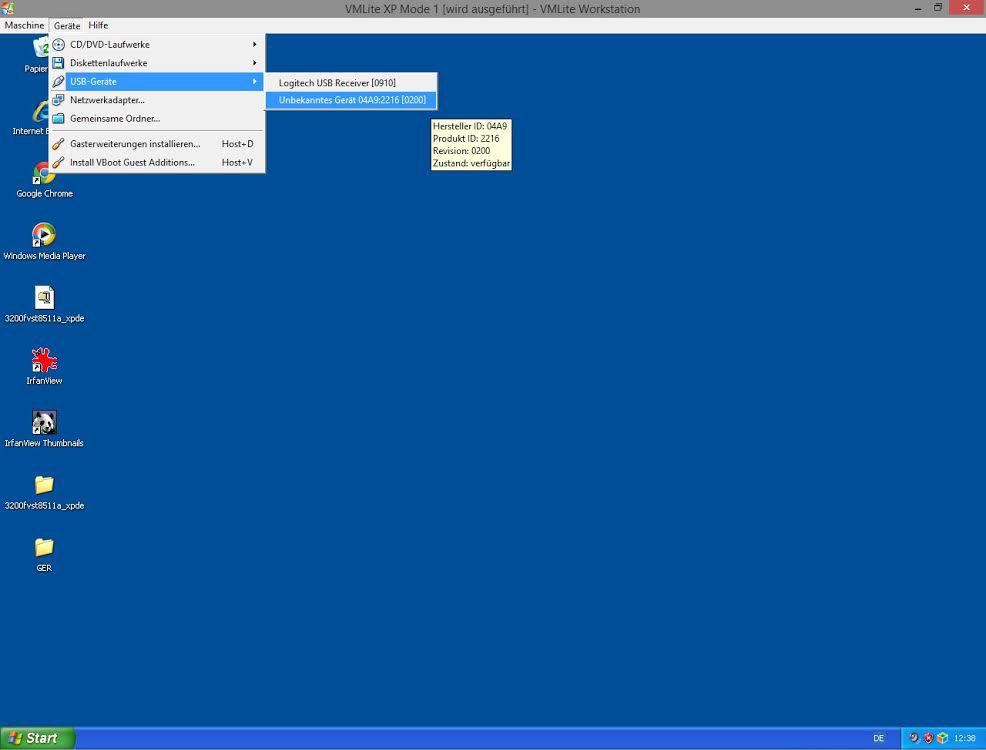986x750 pixels.
Task: Minimize the VMLite Workstation window
Action: [919, 8]
